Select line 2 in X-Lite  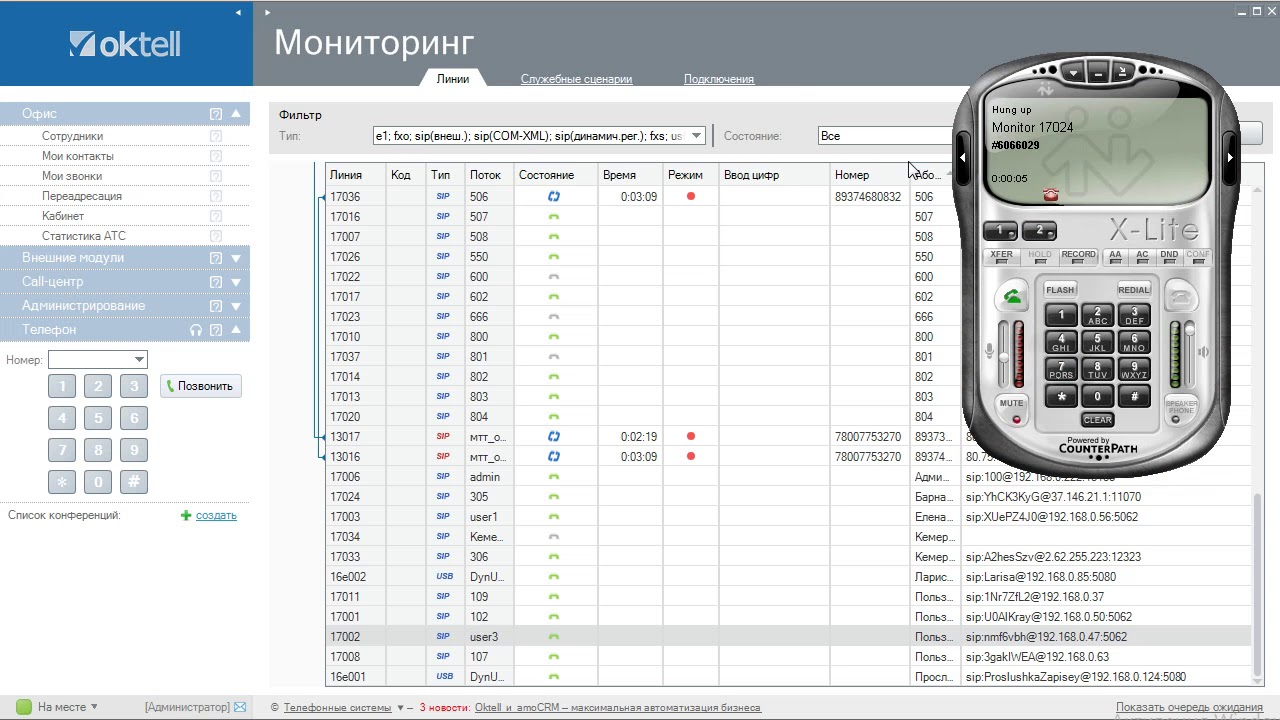(x=1040, y=230)
